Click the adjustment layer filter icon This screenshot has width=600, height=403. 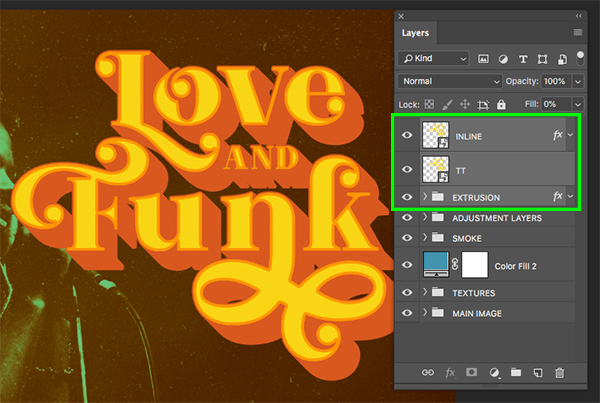502,58
